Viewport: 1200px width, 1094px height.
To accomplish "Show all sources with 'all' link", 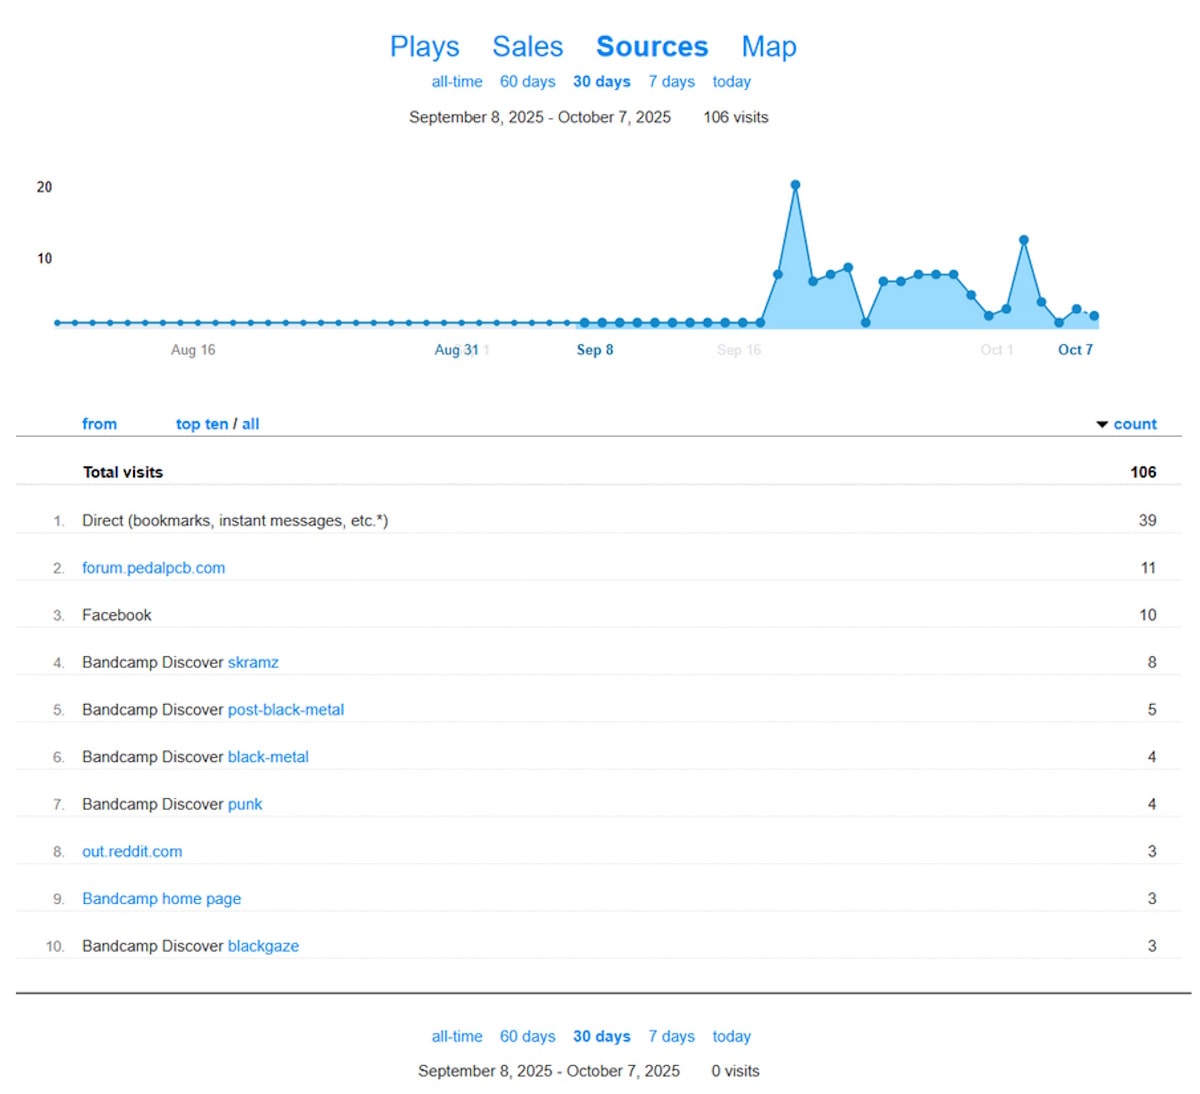I will click(x=250, y=424).
